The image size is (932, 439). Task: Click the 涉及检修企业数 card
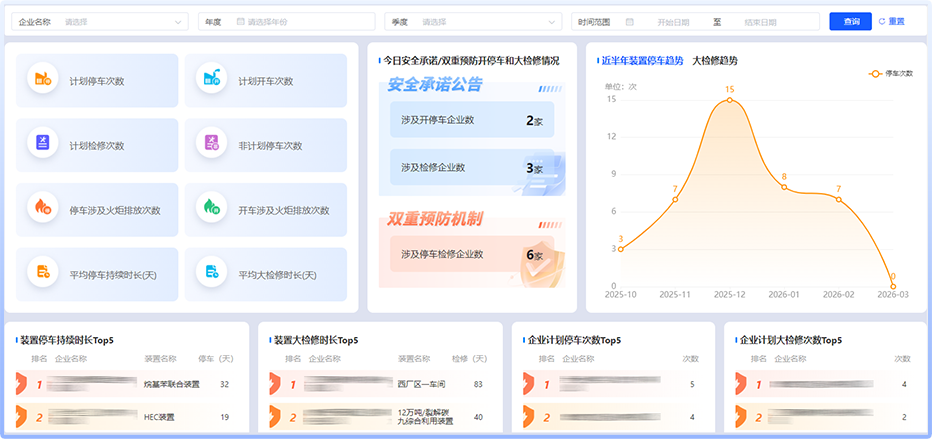472,168
